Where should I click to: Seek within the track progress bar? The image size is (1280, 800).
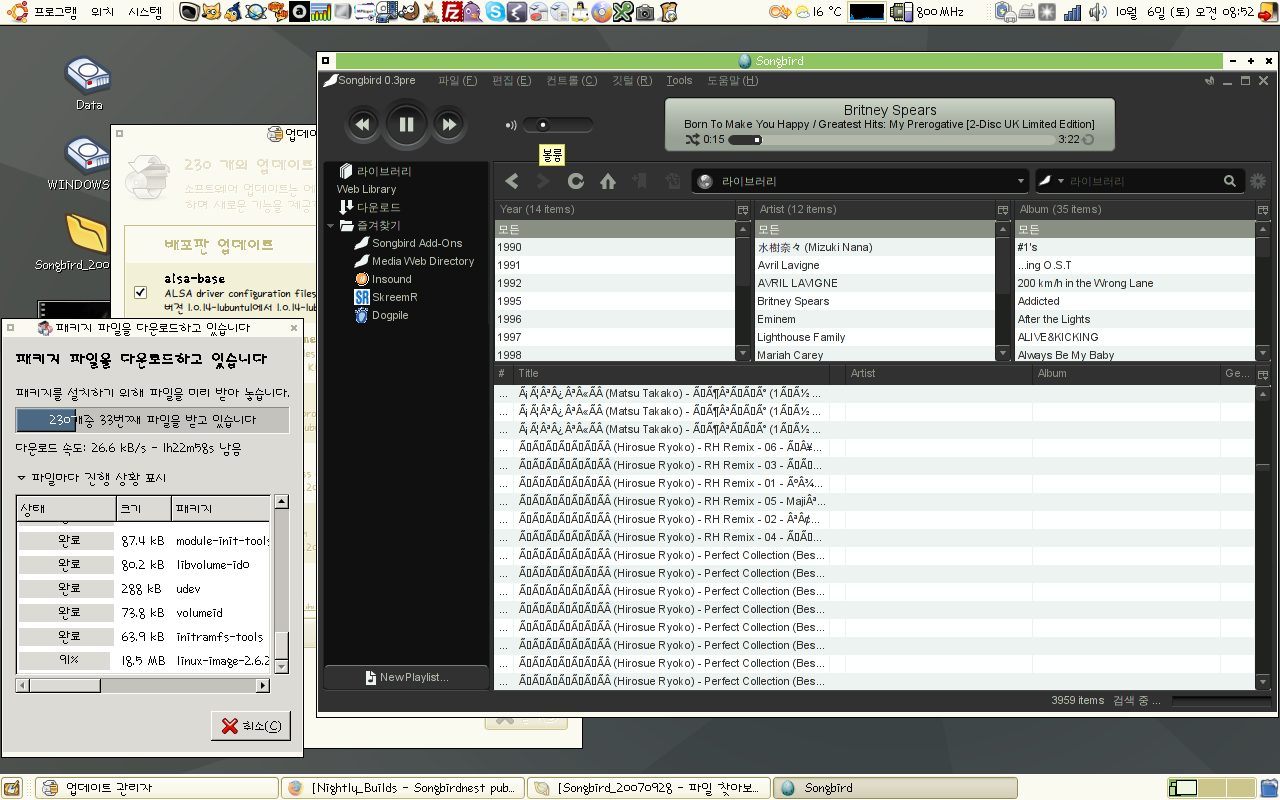(890, 140)
